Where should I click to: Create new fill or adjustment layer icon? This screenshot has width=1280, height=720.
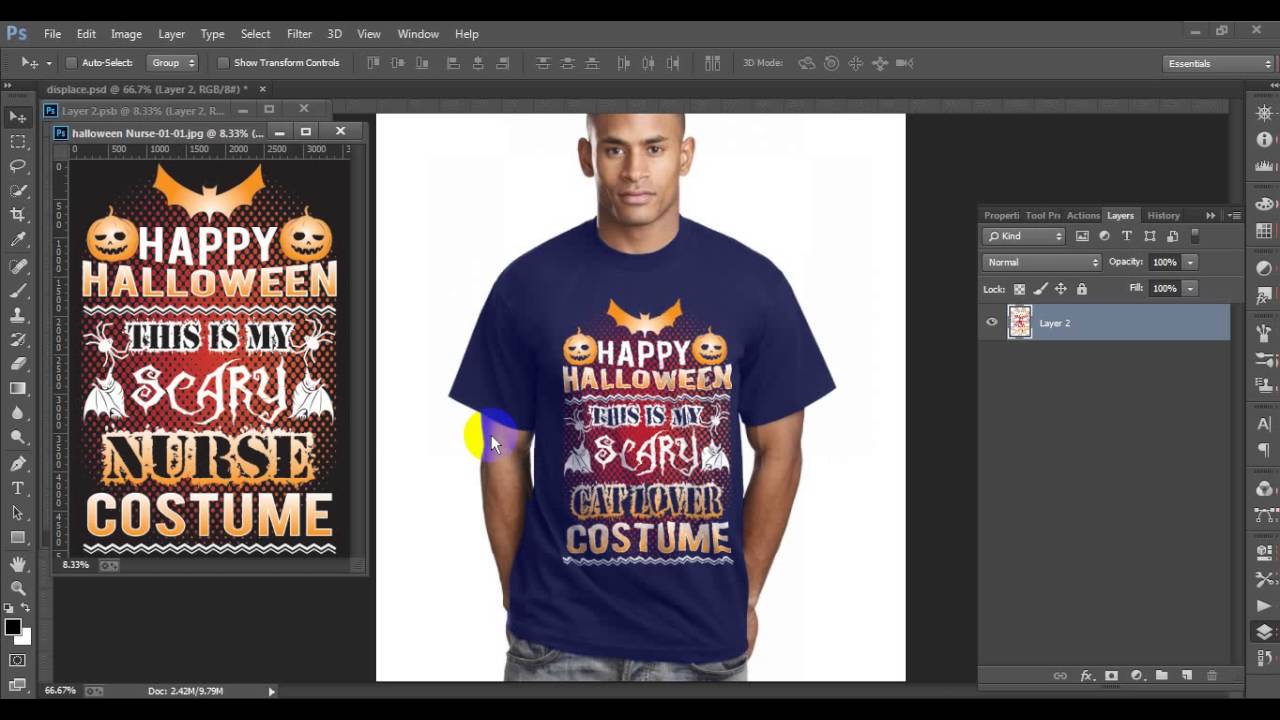click(x=1137, y=676)
